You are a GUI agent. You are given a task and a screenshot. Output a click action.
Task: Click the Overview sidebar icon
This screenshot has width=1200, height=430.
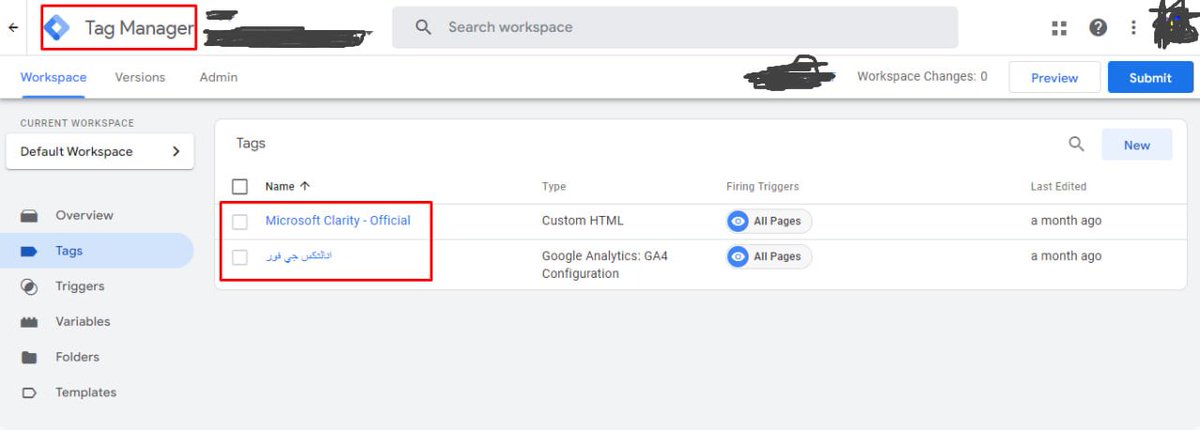[30, 216]
